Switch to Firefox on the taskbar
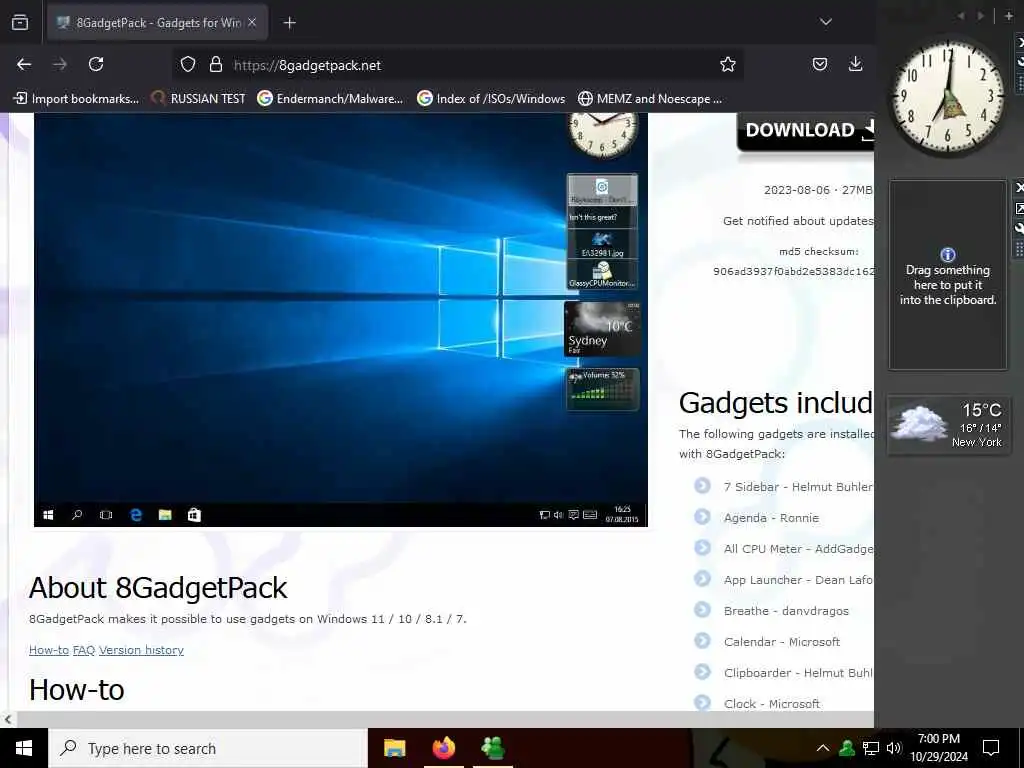Image resolution: width=1024 pixels, height=768 pixels. (x=443, y=748)
